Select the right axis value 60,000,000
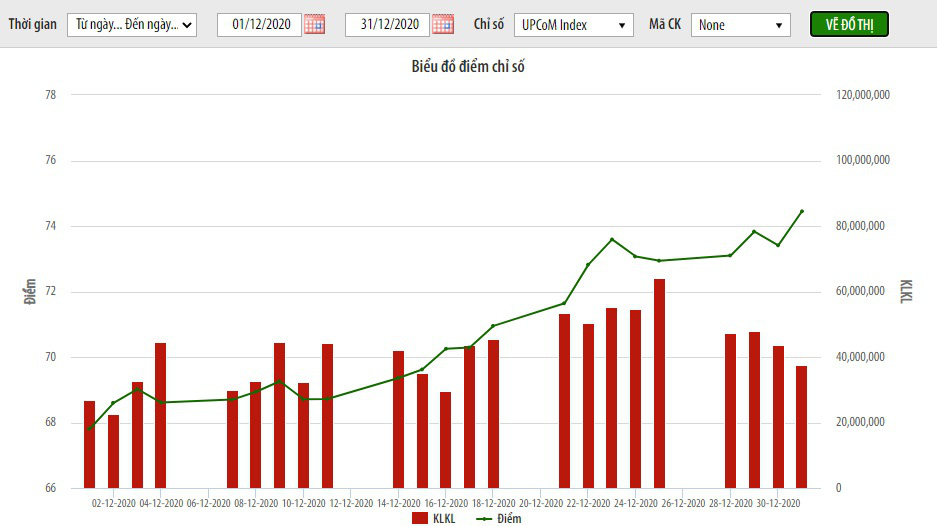This screenshot has width=937, height=526. [x=861, y=291]
